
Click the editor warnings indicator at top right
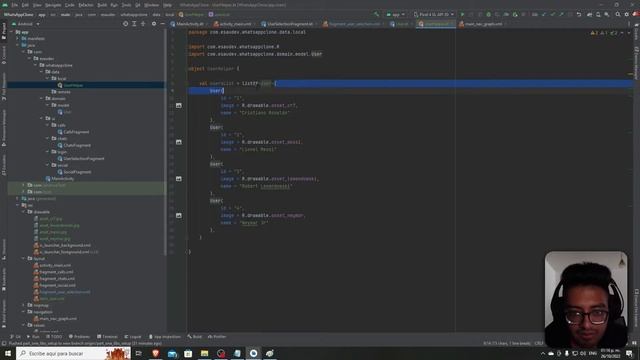click(x=604, y=33)
